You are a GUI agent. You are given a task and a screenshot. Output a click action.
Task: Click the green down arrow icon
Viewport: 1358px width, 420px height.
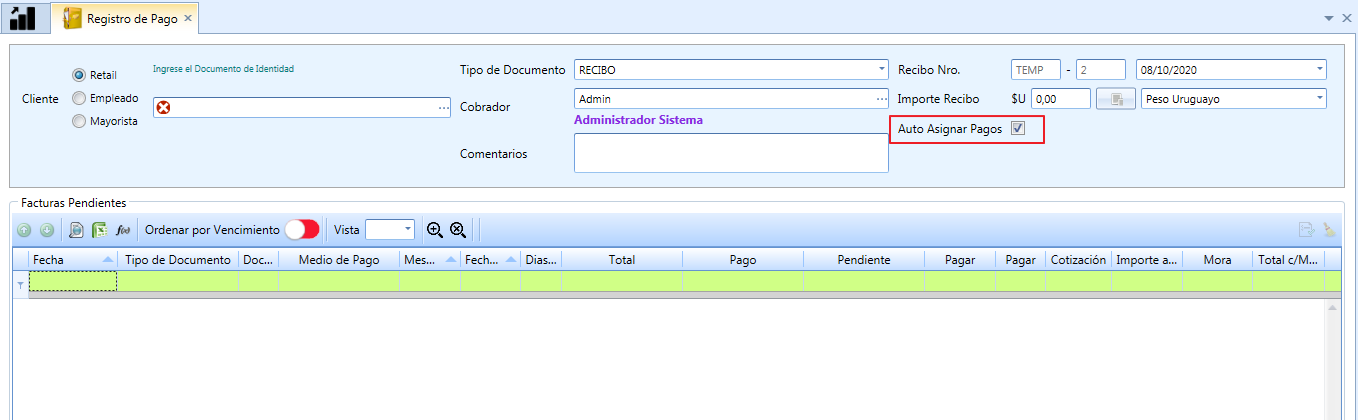46,230
